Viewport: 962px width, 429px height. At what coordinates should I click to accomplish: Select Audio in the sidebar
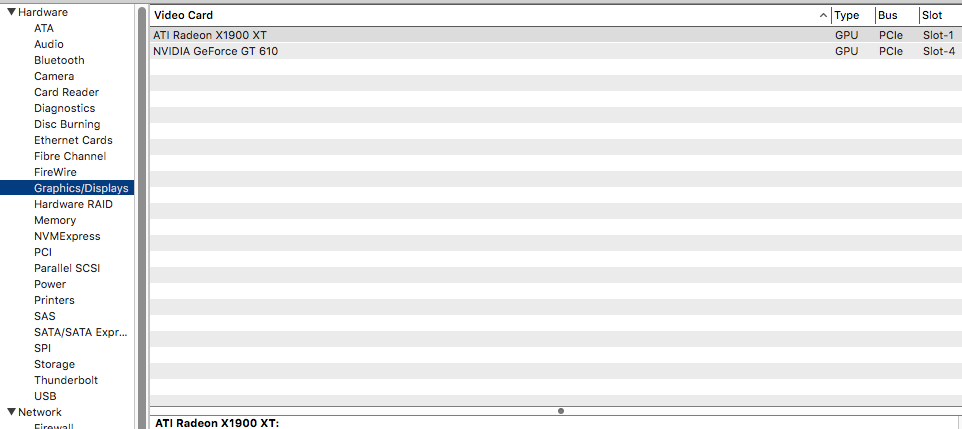[x=48, y=44]
